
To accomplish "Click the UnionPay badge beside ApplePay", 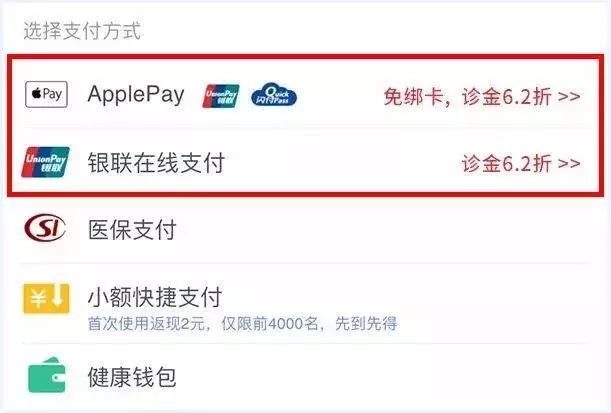I will point(221,96).
